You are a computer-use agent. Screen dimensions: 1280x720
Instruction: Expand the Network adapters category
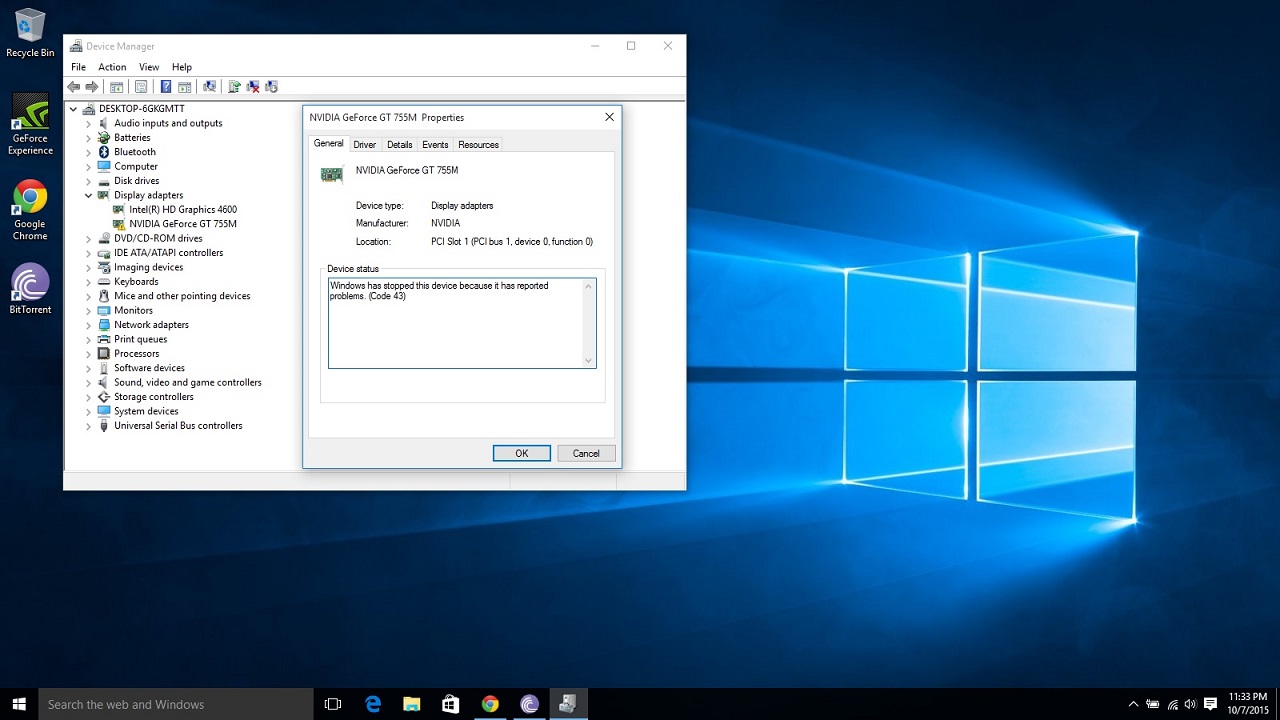(x=88, y=325)
